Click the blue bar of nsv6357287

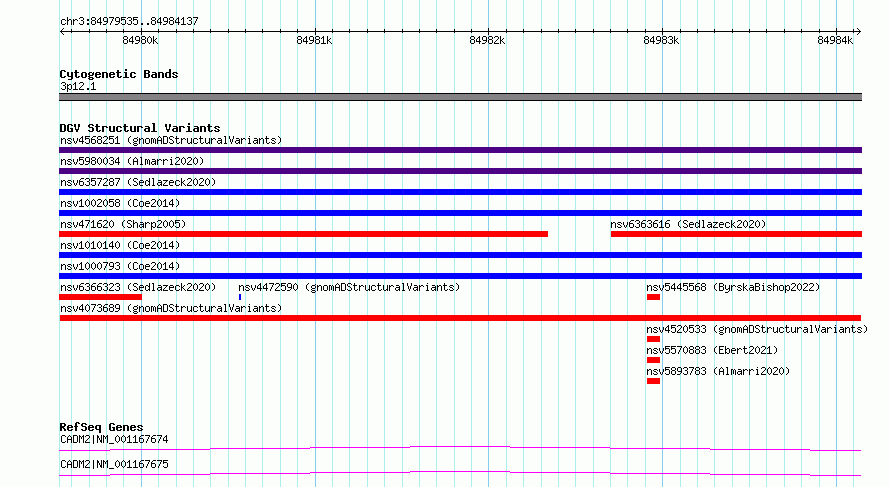pyautogui.click(x=460, y=192)
